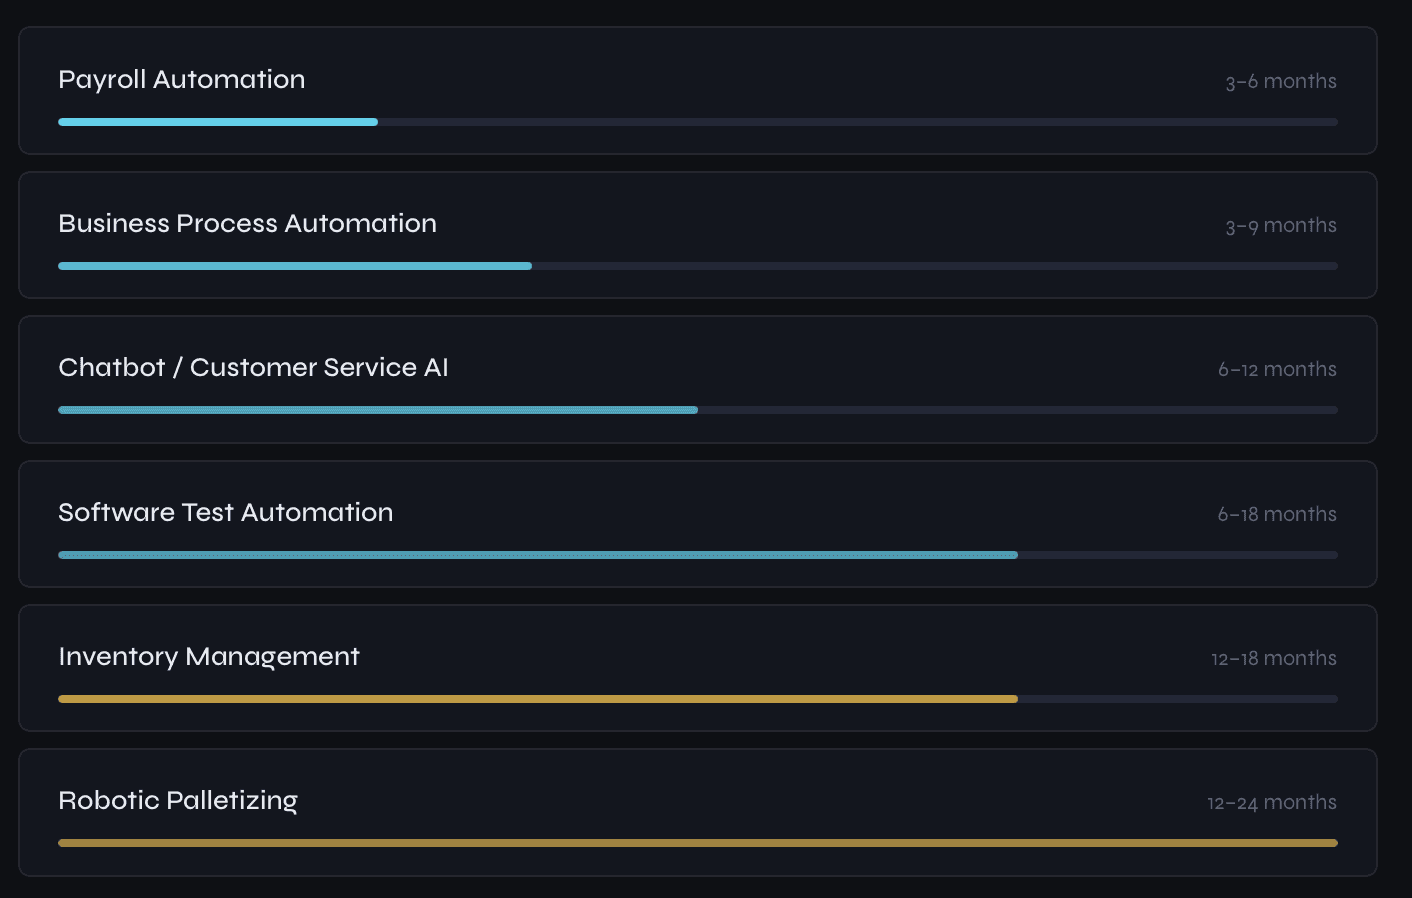Click the fully filled Robotic Palletizing bar
This screenshot has width=1412, height=898.
click(x=697, y=842)
